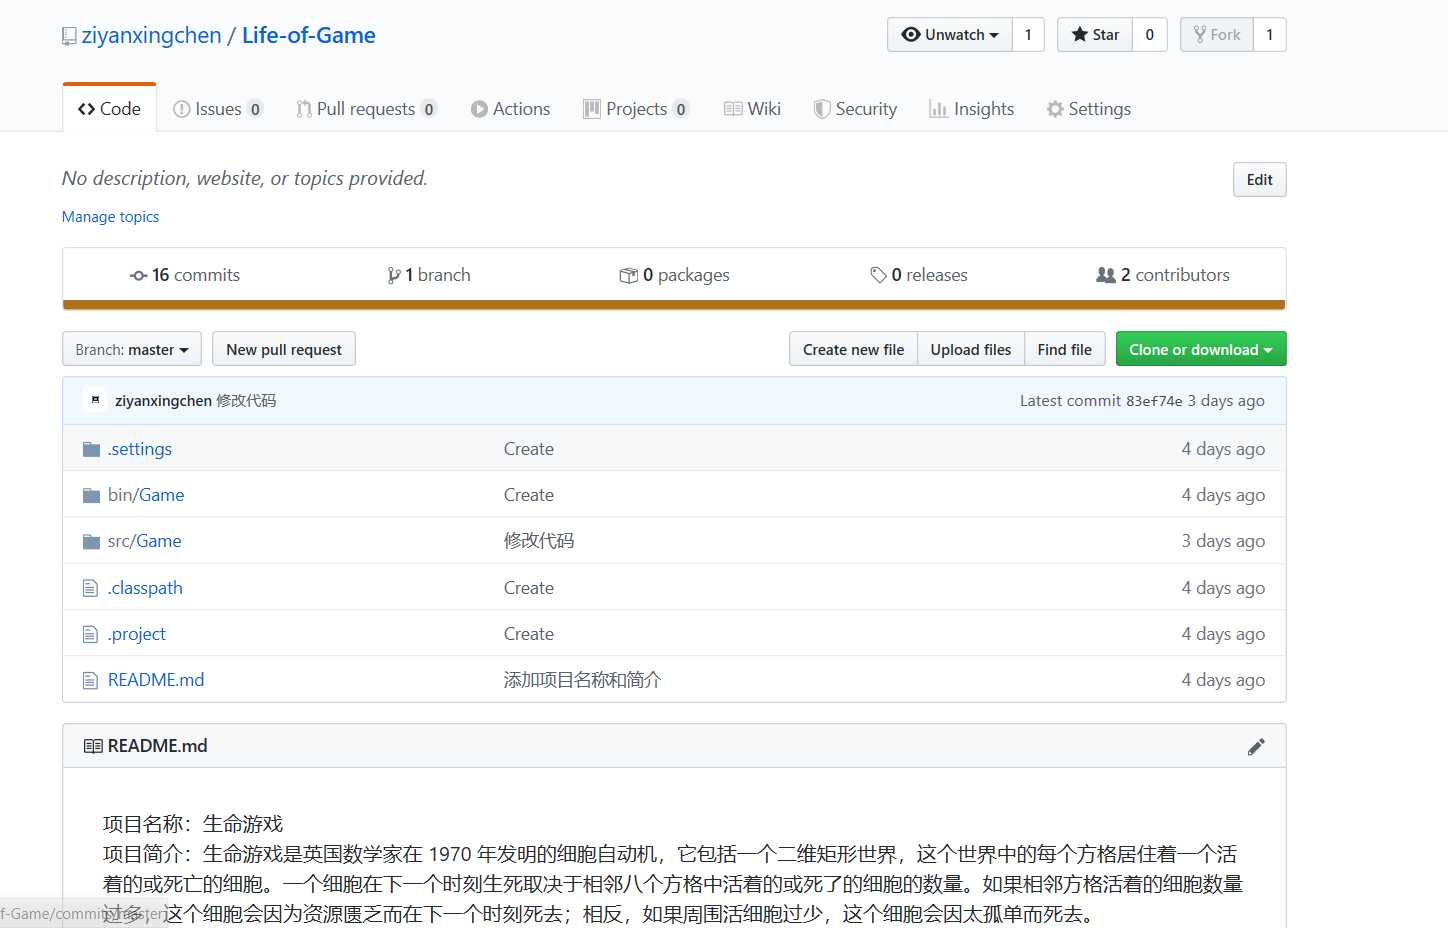
Task: Open the Wiki tab
Action: pos(752,109)
